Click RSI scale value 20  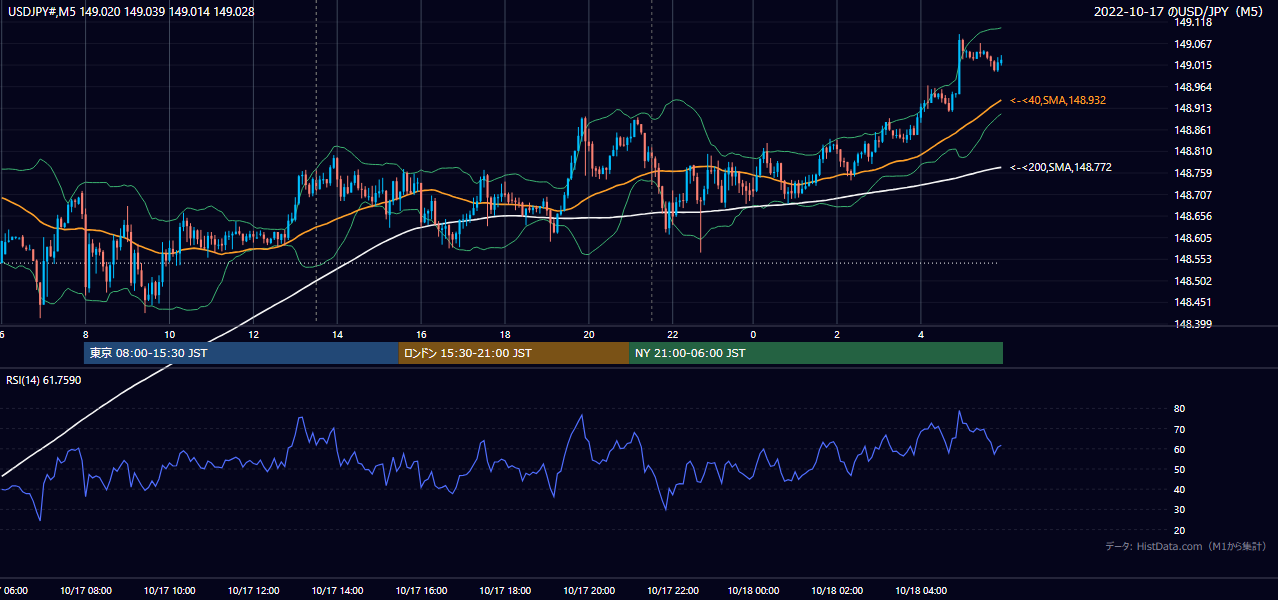(x=1180, y=530)
